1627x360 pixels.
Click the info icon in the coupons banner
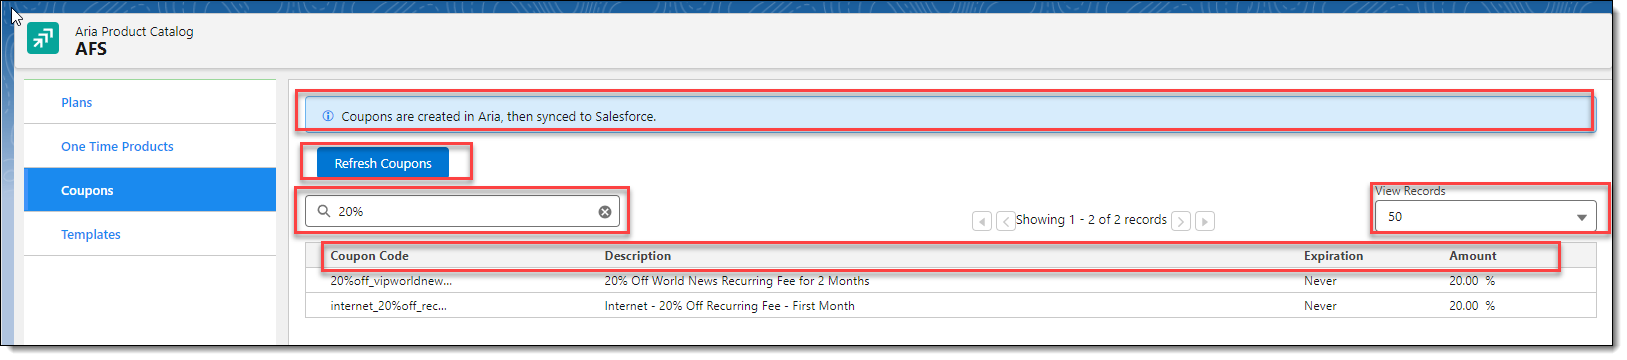328,116
